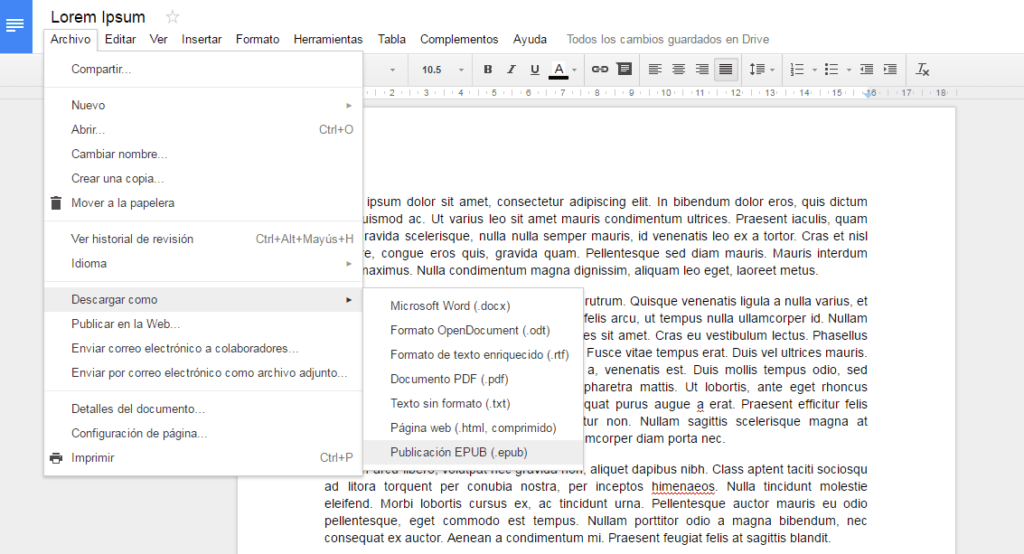Align text to the right

click(x=702, y=69)
